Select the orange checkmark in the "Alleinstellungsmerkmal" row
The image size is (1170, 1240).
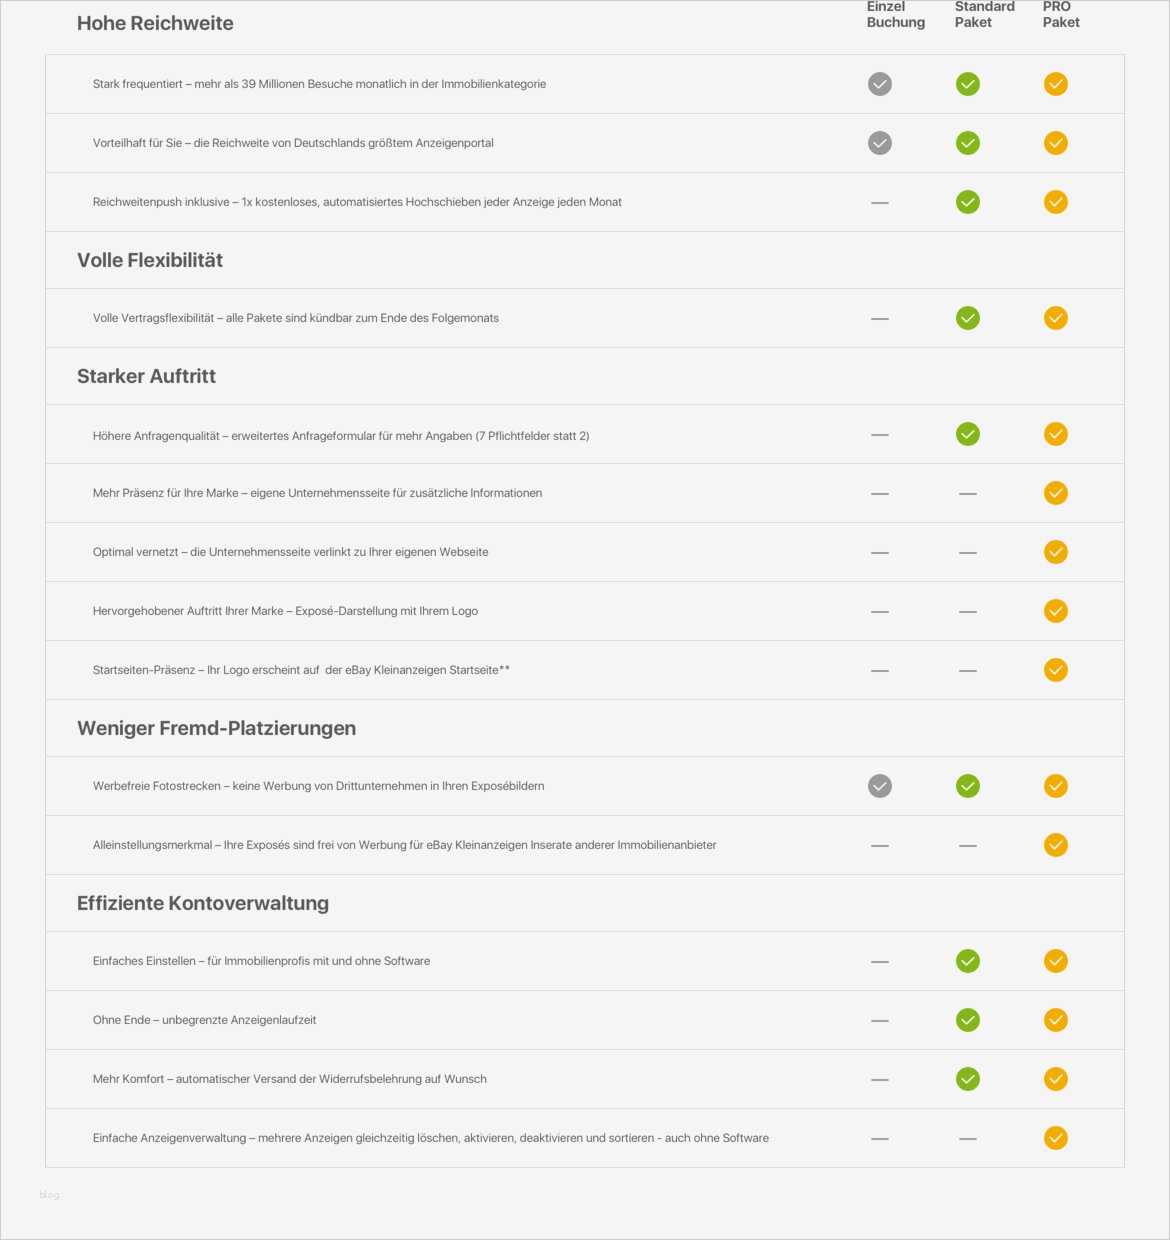(x=1056, y=845)
